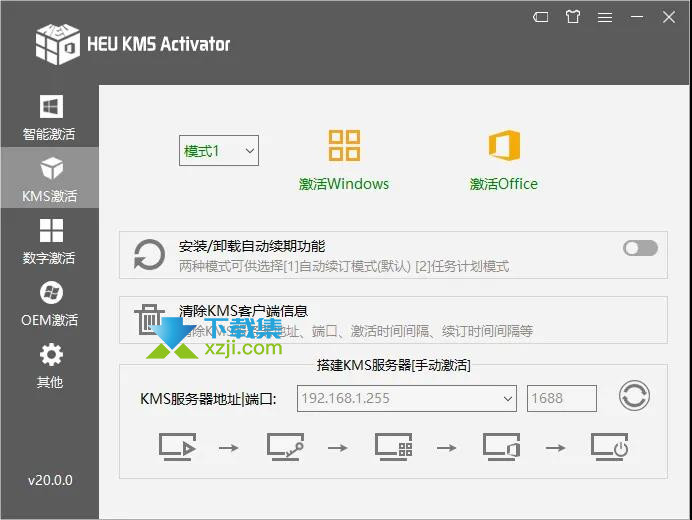Screen dimensions: 692x520
Task: Click the HEU KMS Activator cube logo
Action: tap(58, 44)
